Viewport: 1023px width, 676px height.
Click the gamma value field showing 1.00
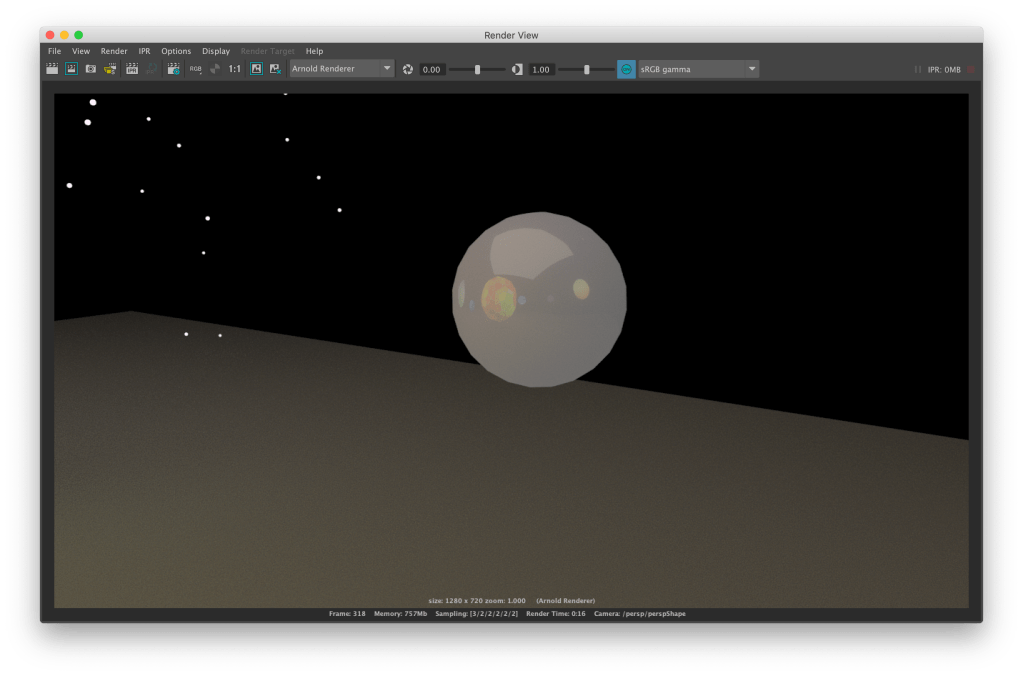tap(541, 69)
